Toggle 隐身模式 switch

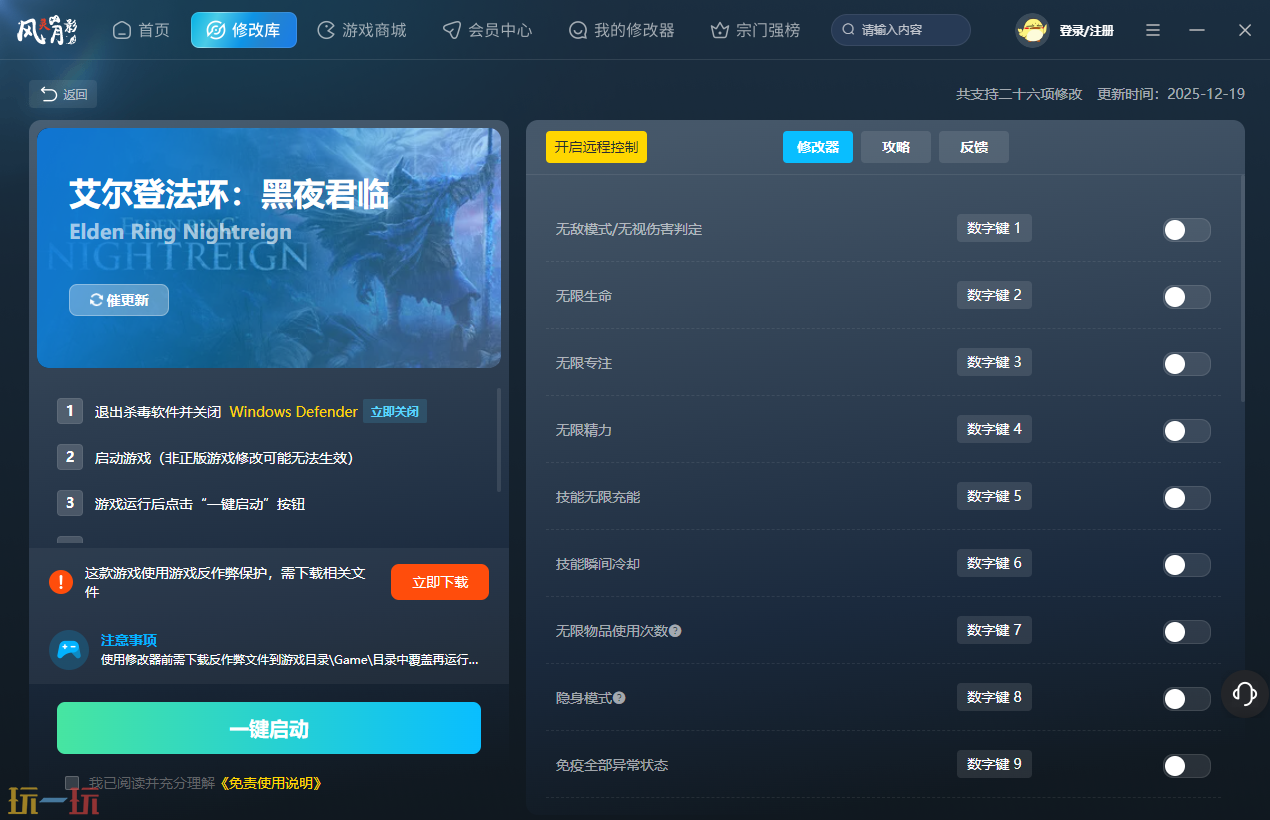coord(1186,699)
